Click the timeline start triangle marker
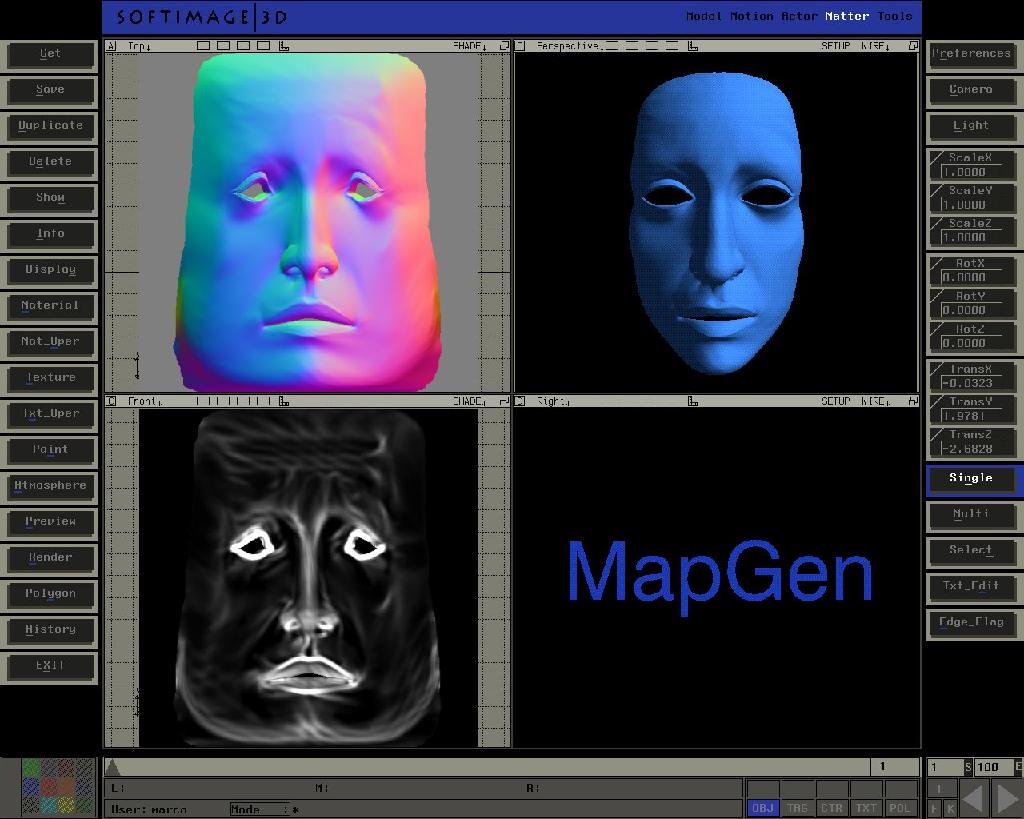 click(112, 767)
